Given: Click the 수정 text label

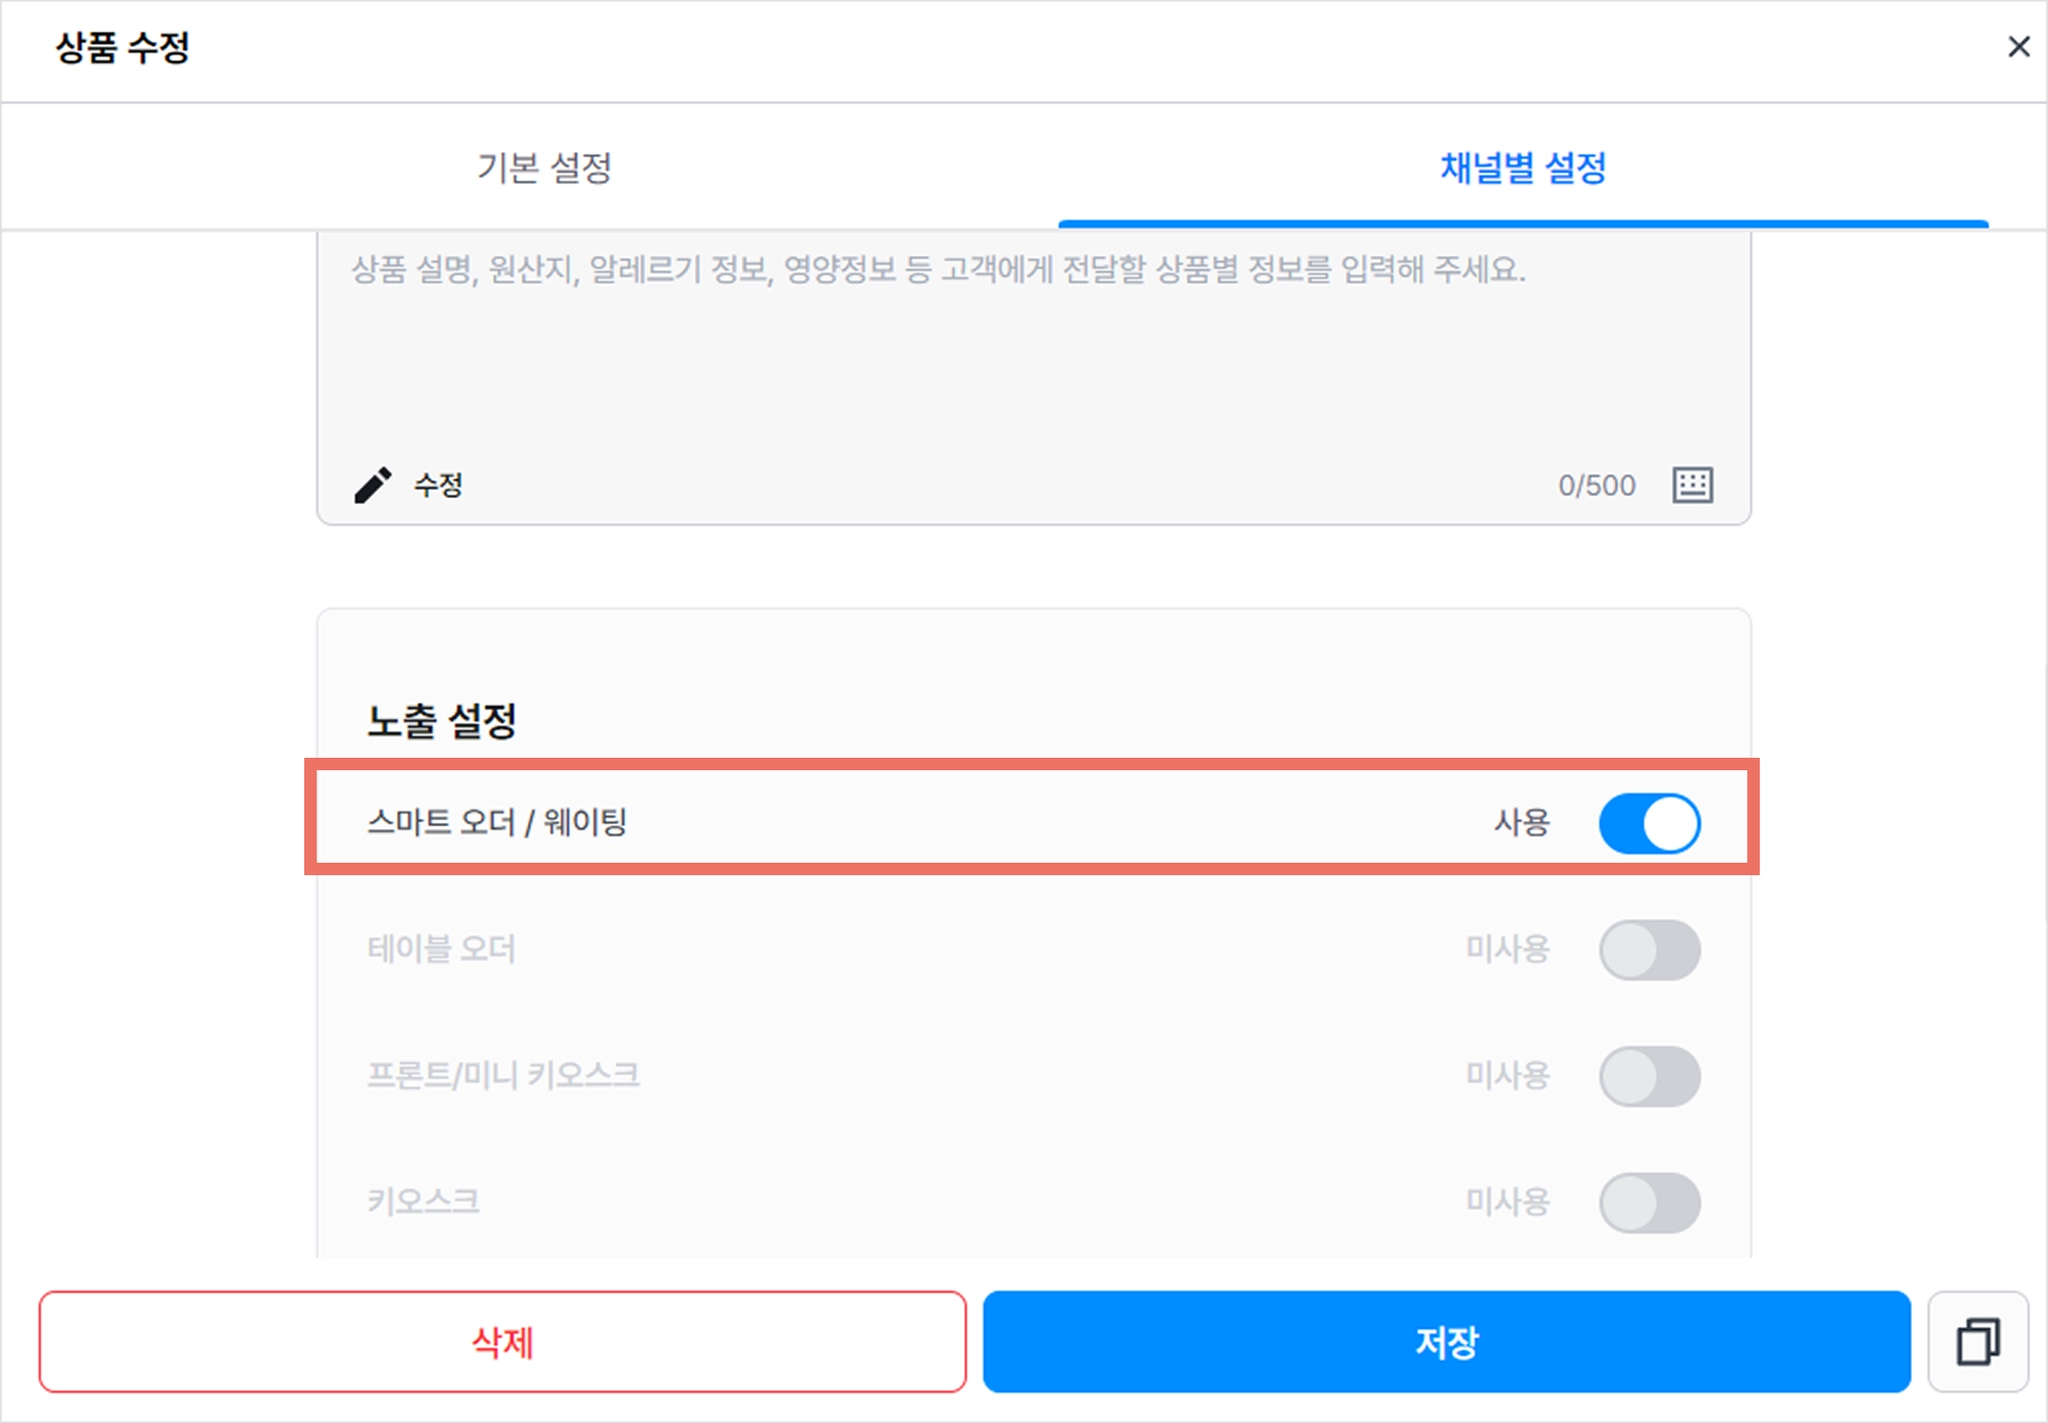Looking at the screenshot, I should coord(438,485).
